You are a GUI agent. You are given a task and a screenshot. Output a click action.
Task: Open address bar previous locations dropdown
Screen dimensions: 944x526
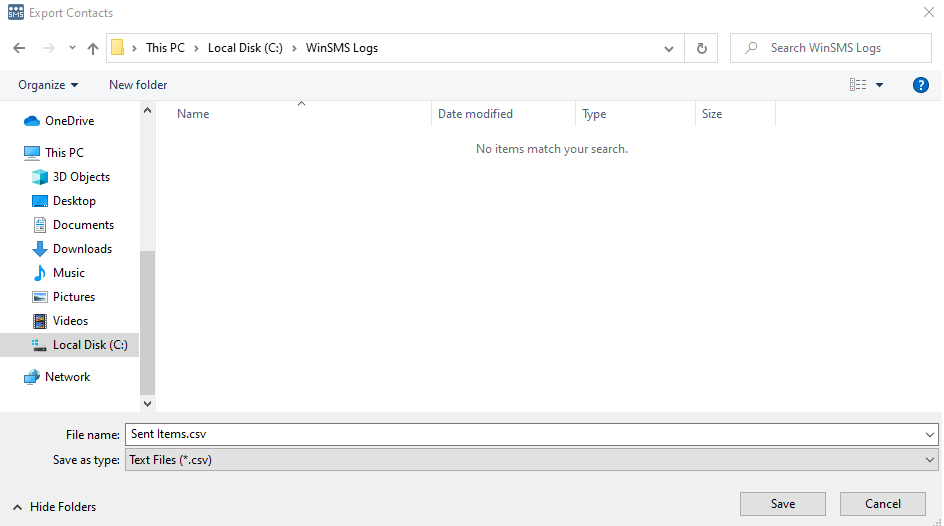pos(669,49)
